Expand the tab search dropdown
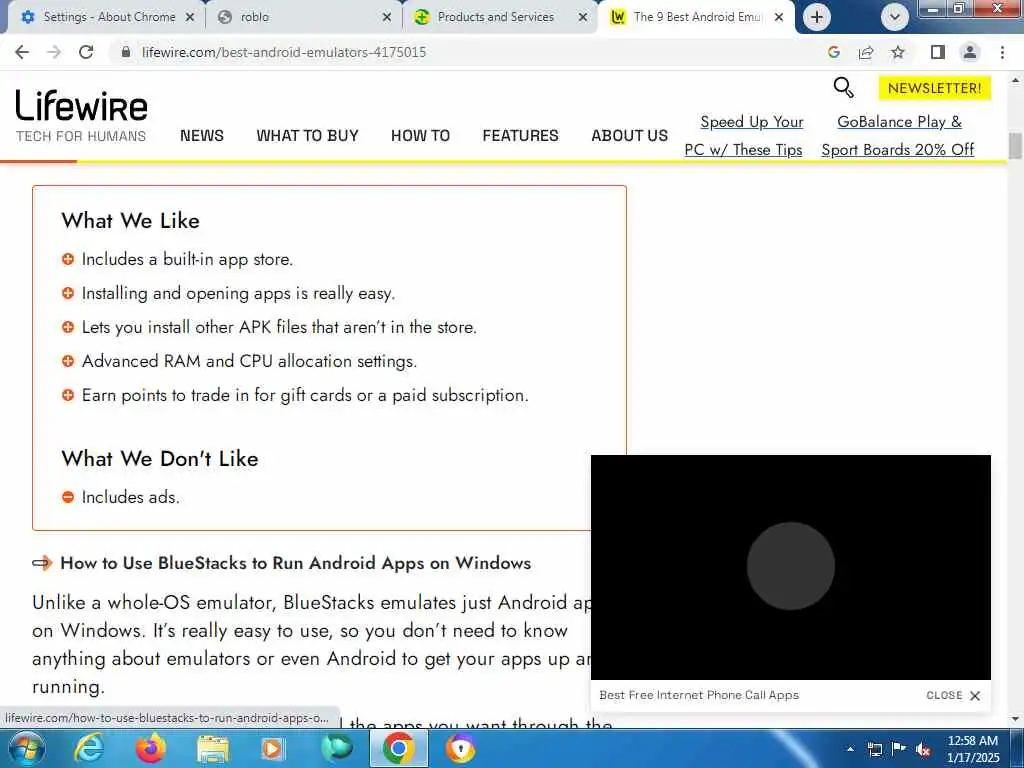Viewport: 1024px width, 768px height. pos(895,17)
